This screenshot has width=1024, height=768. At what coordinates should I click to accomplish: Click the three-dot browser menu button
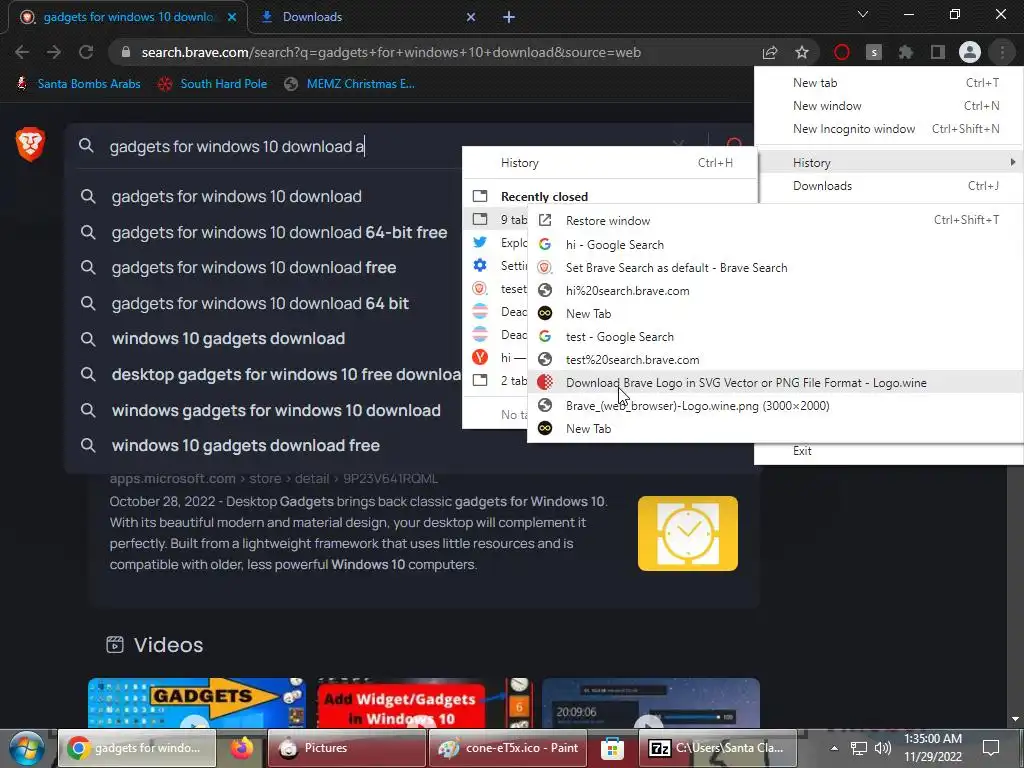1002,52
